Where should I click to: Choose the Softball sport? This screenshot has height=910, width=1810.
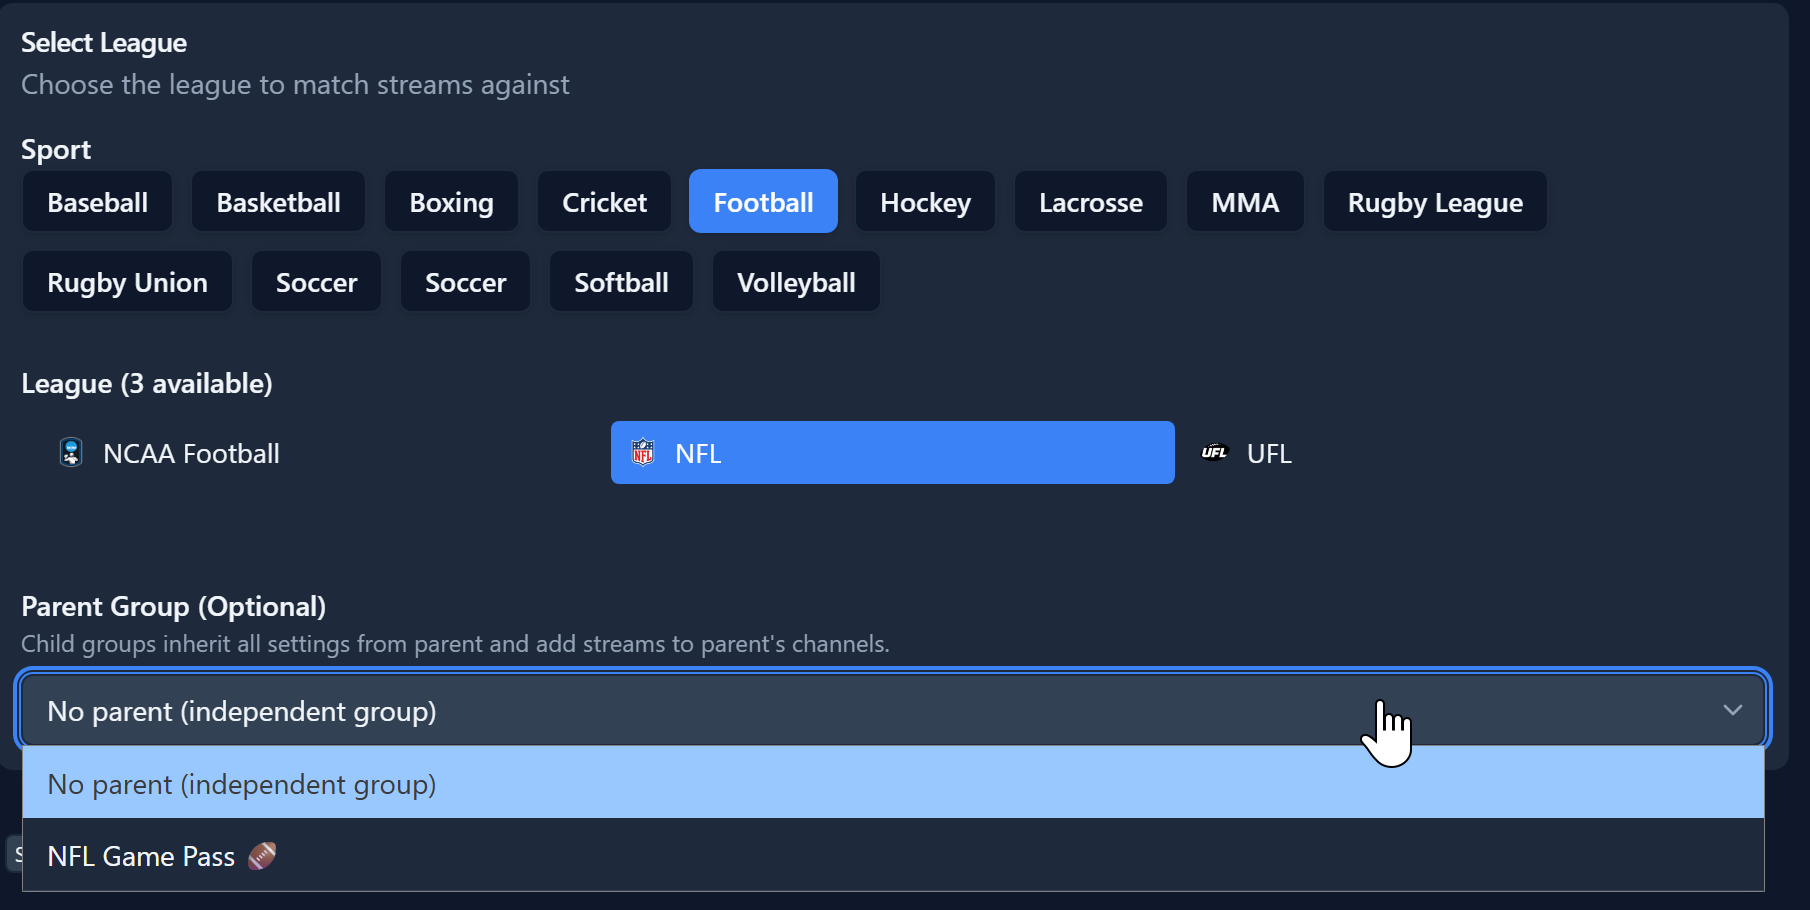point(621,282)
